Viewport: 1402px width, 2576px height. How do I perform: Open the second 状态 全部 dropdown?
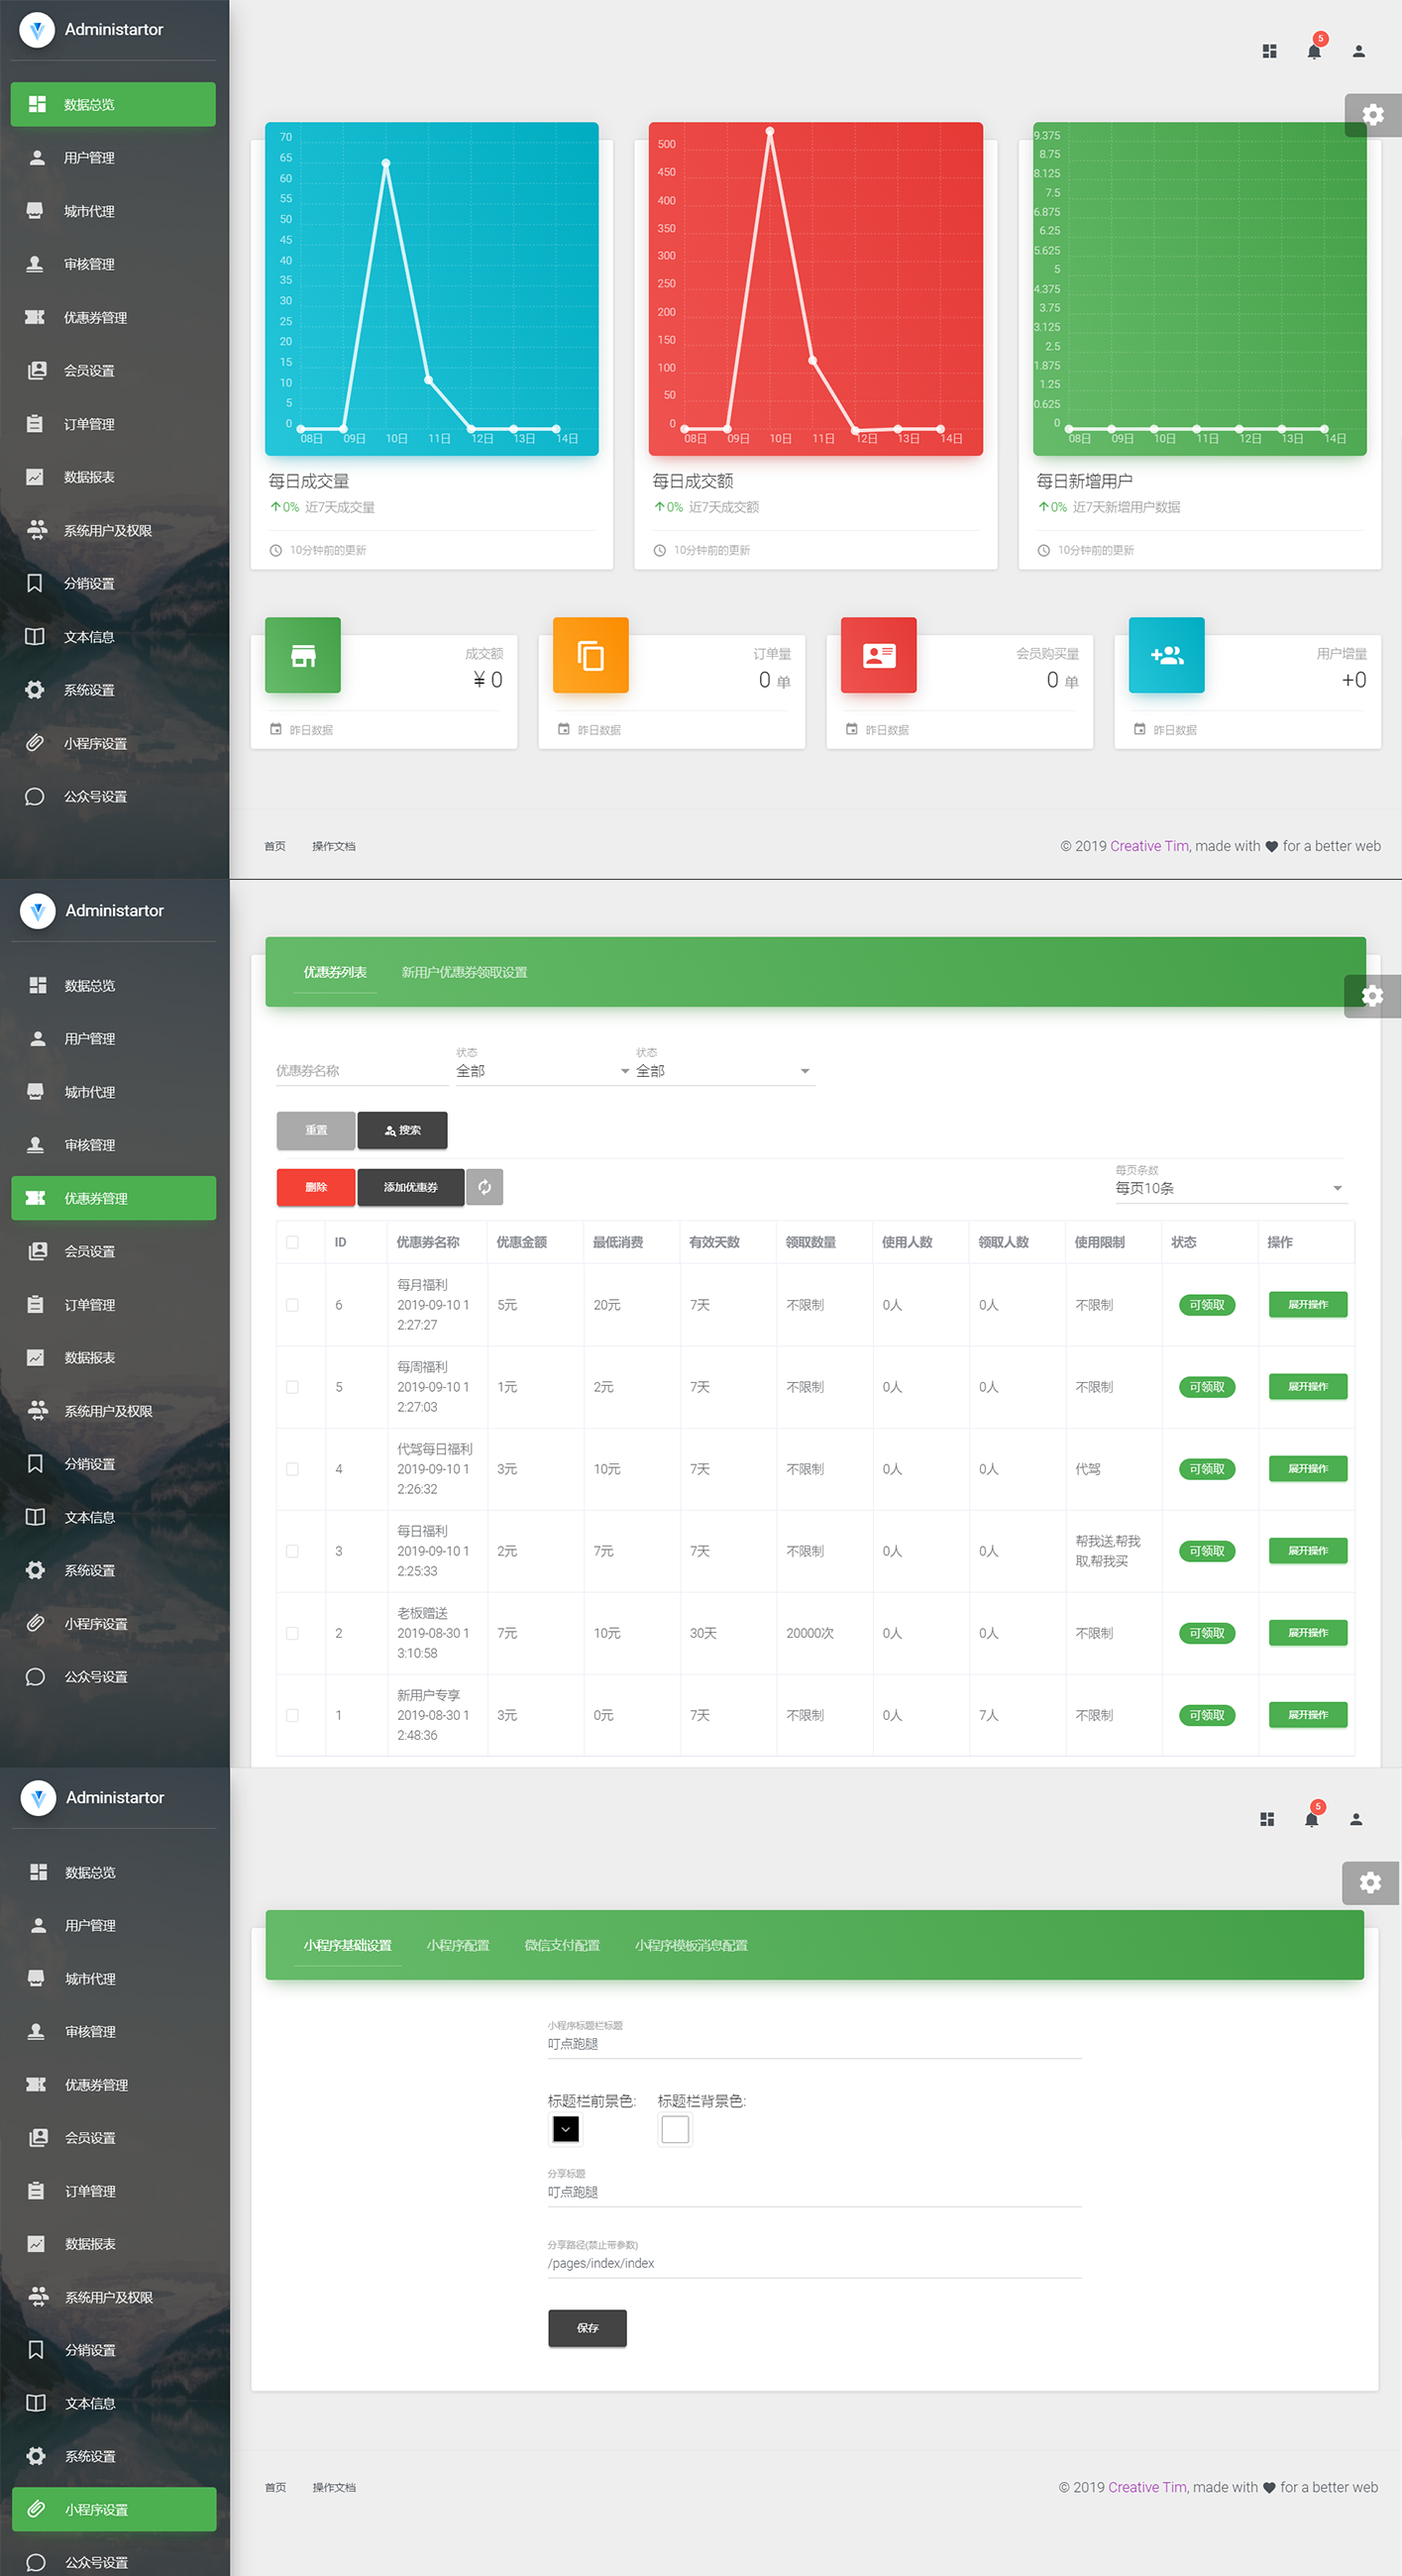coord(723,1071)
